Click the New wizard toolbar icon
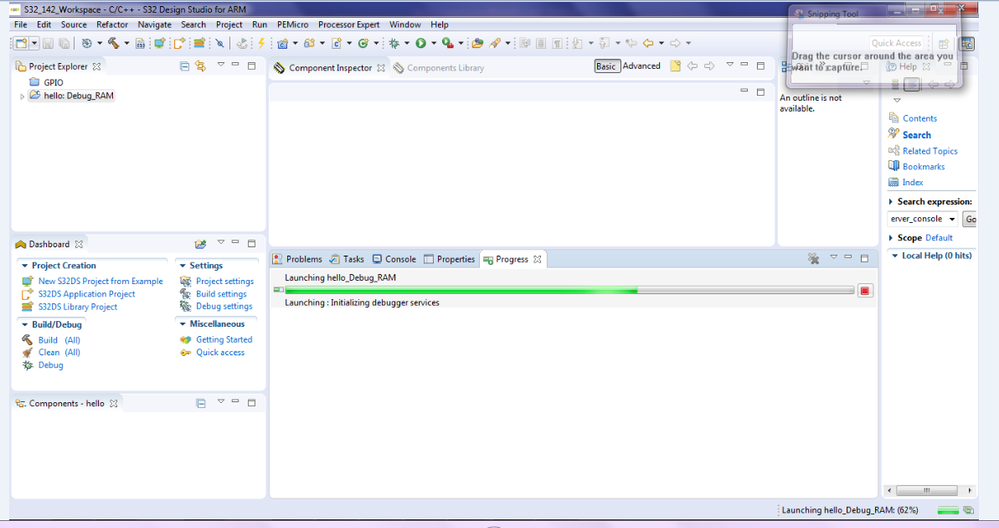 coord(21,43)
